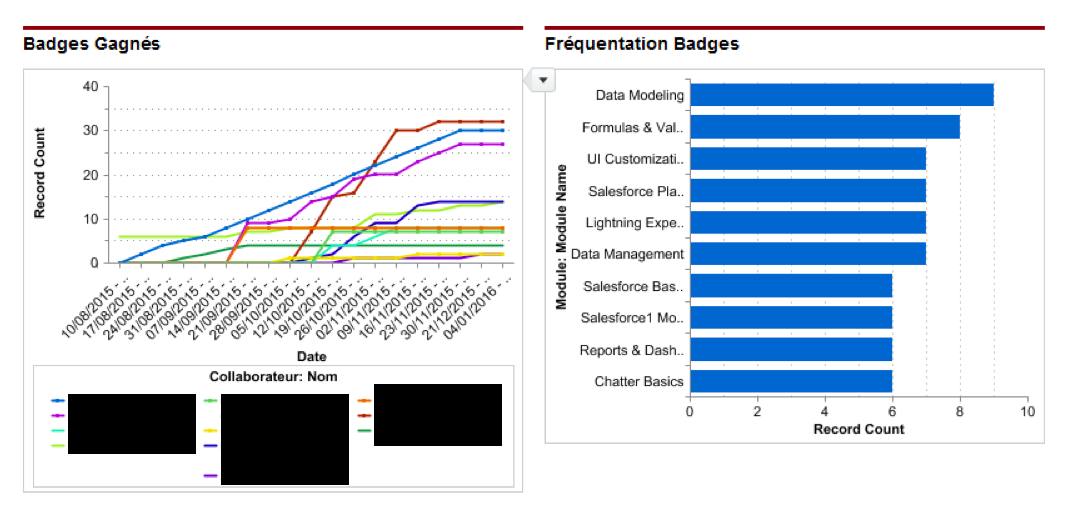Click the Salesforce1 Mo.. bar

(790, 318)
